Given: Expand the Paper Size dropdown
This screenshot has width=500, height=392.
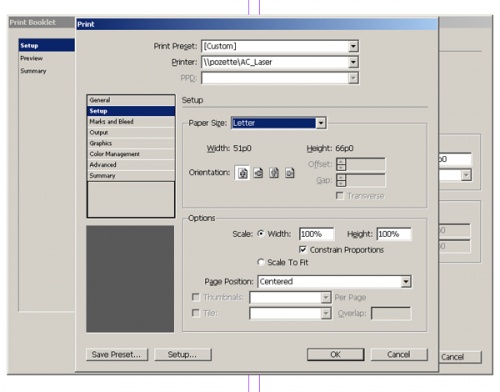Looking at the screenshot, I should (x=321, y=123).
